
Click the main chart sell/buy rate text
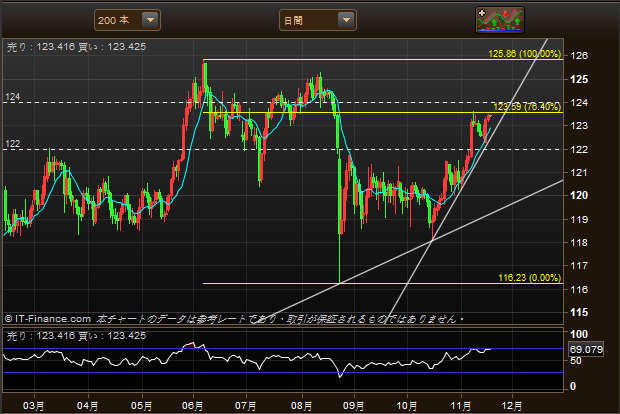[x=76, y=47]
